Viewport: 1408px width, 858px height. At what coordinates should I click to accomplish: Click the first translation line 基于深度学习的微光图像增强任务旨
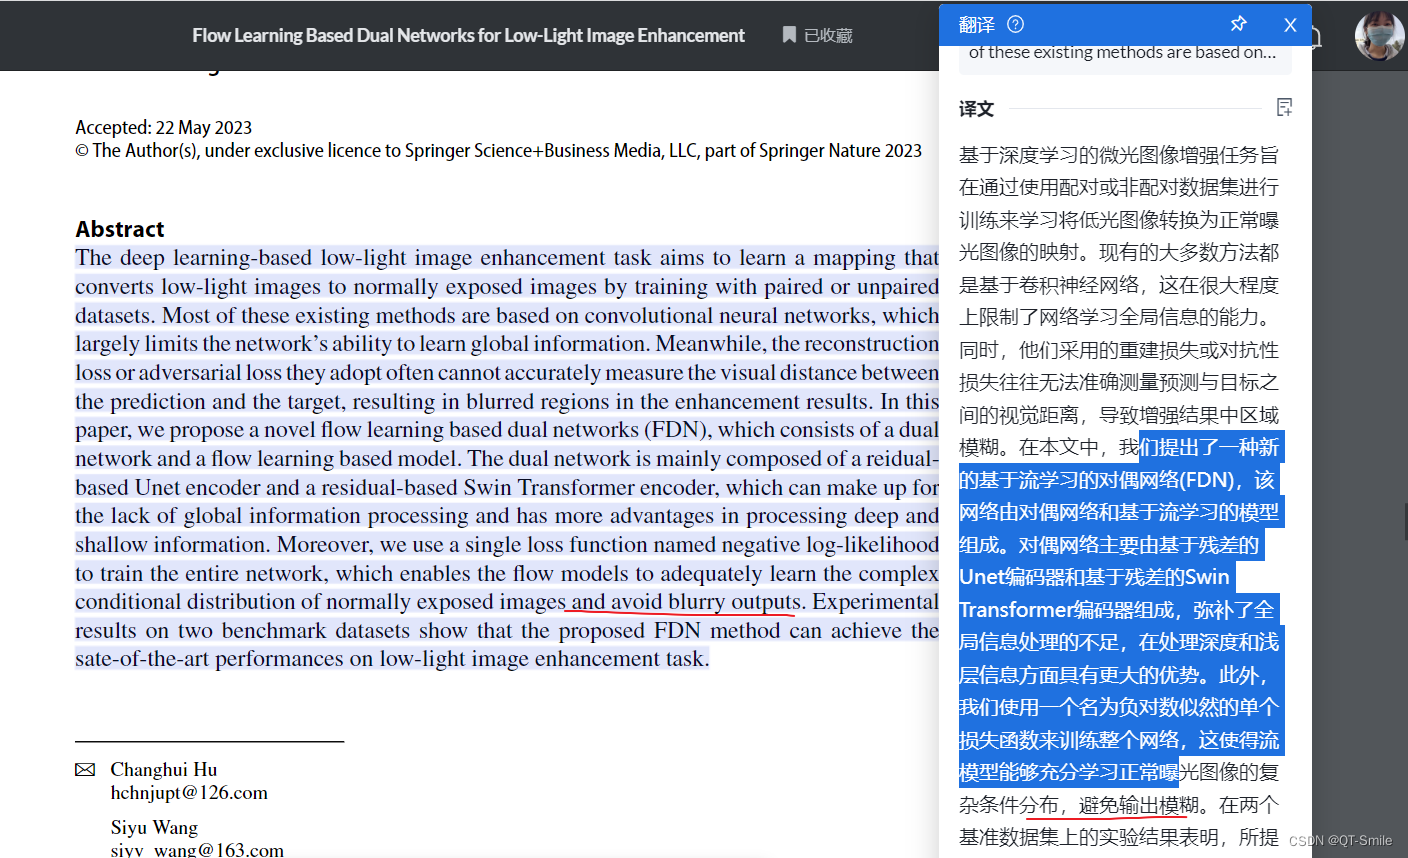[1119, 155]
